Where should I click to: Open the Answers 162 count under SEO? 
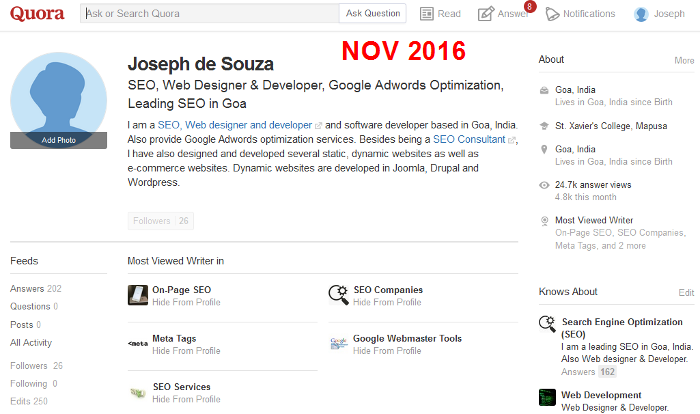588,372
